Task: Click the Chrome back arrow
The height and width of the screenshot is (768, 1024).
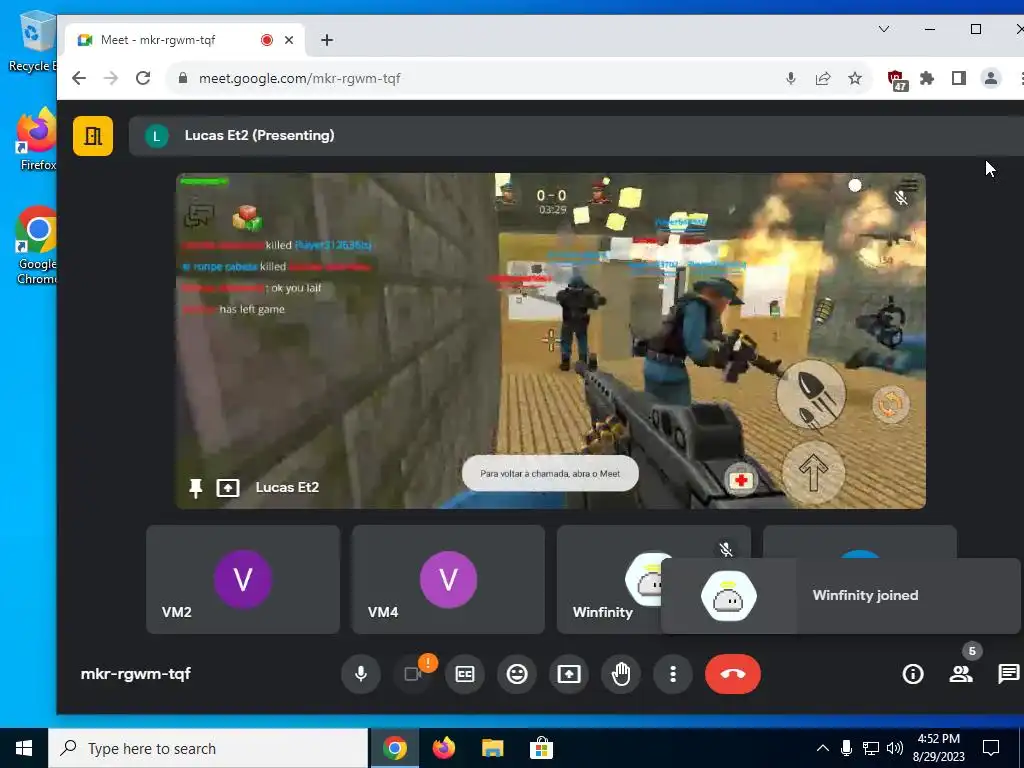Action: tap(79, 78)
